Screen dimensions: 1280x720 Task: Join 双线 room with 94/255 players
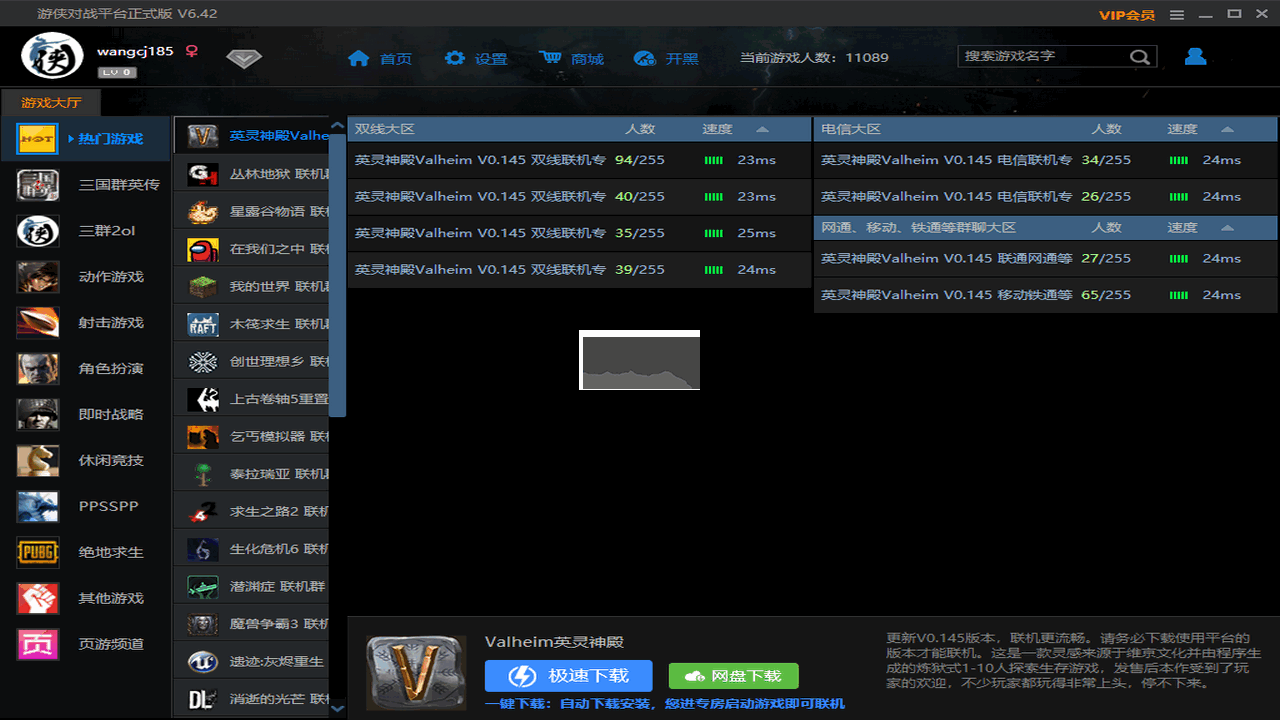tap(579, 160)
